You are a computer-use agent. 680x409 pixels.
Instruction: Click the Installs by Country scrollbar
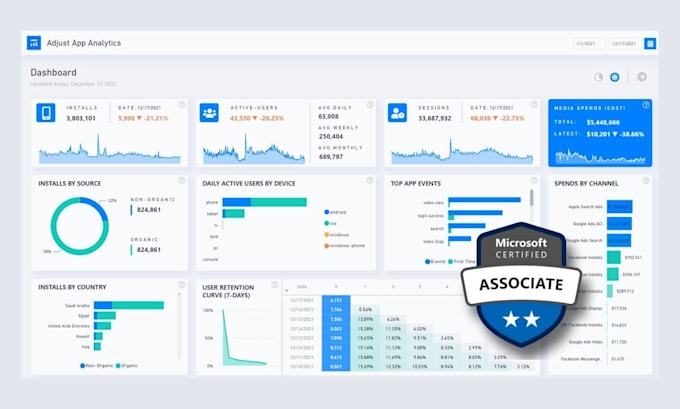point(179,325)
